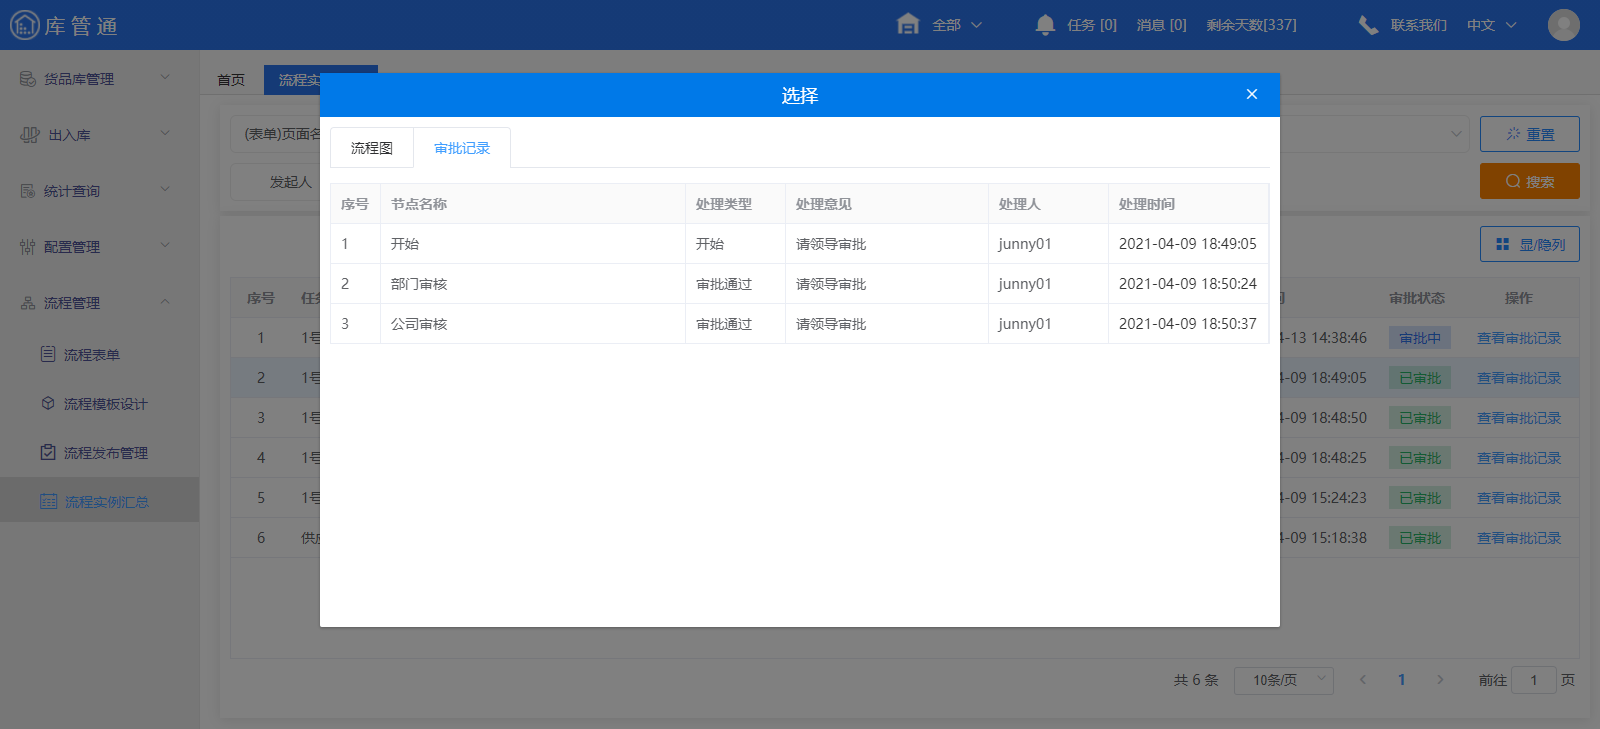The image size is (1600, 729).
Task: Click the 库管通 logo icon
Action: [24, 25]
